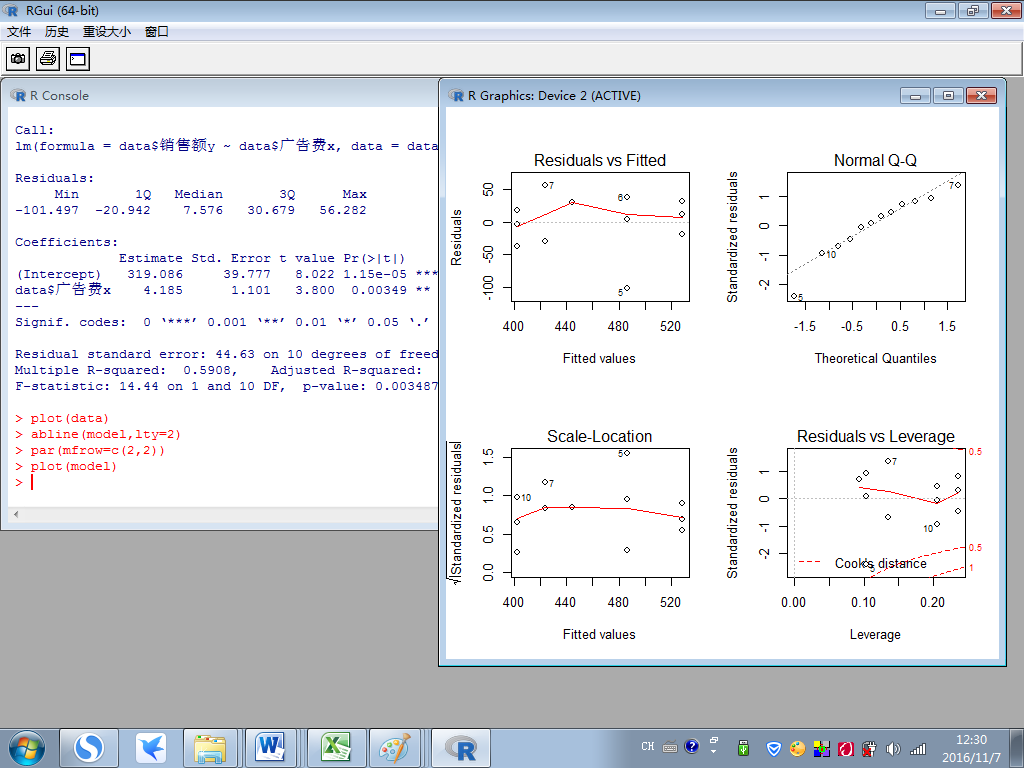Click the R logo in the R Console title bar
Viewport: 1024px width, 768px height.
[18, 95]
